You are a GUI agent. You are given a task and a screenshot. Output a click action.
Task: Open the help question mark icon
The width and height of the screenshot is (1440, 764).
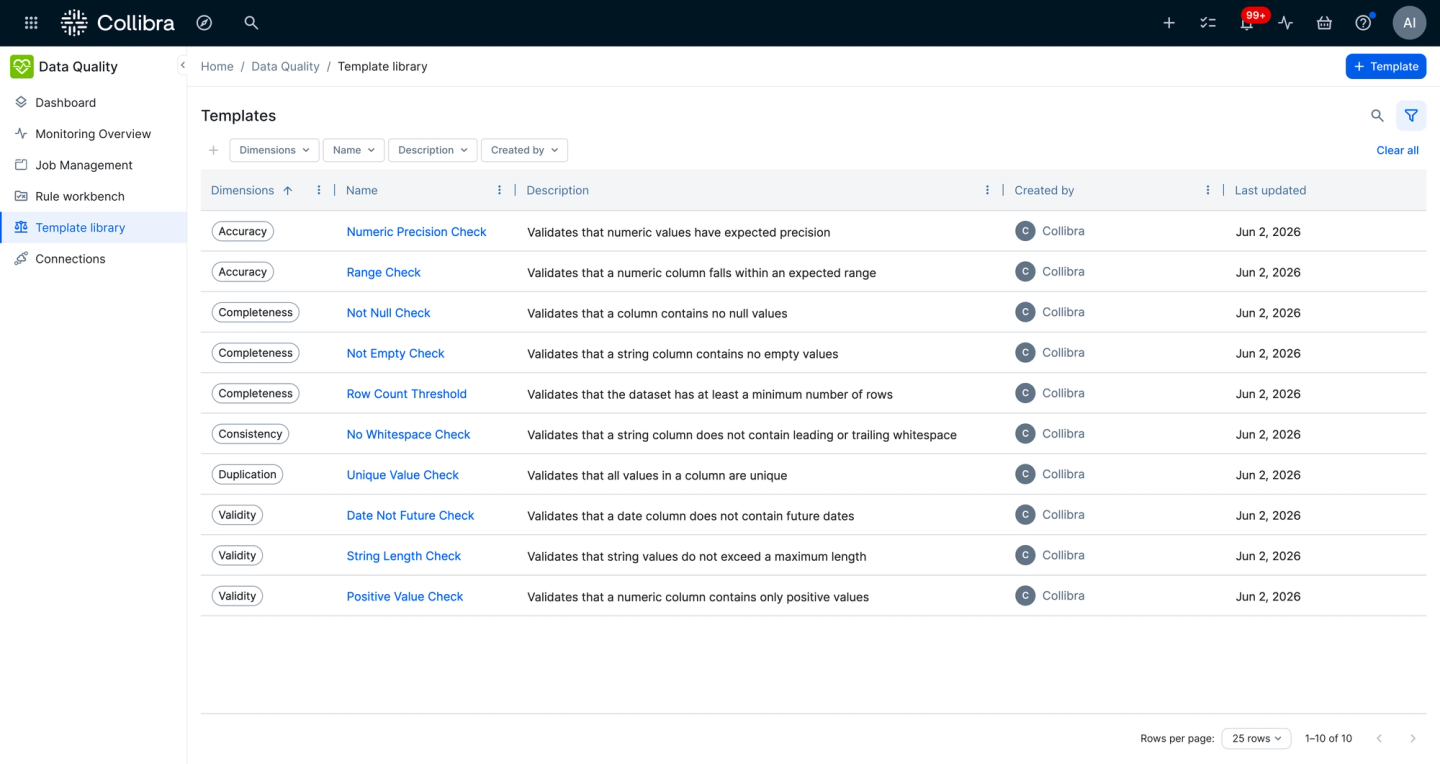1363,22
